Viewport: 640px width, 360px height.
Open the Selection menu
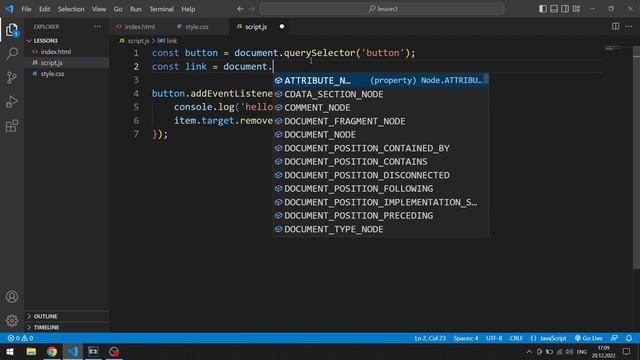[x=71, y=9]
